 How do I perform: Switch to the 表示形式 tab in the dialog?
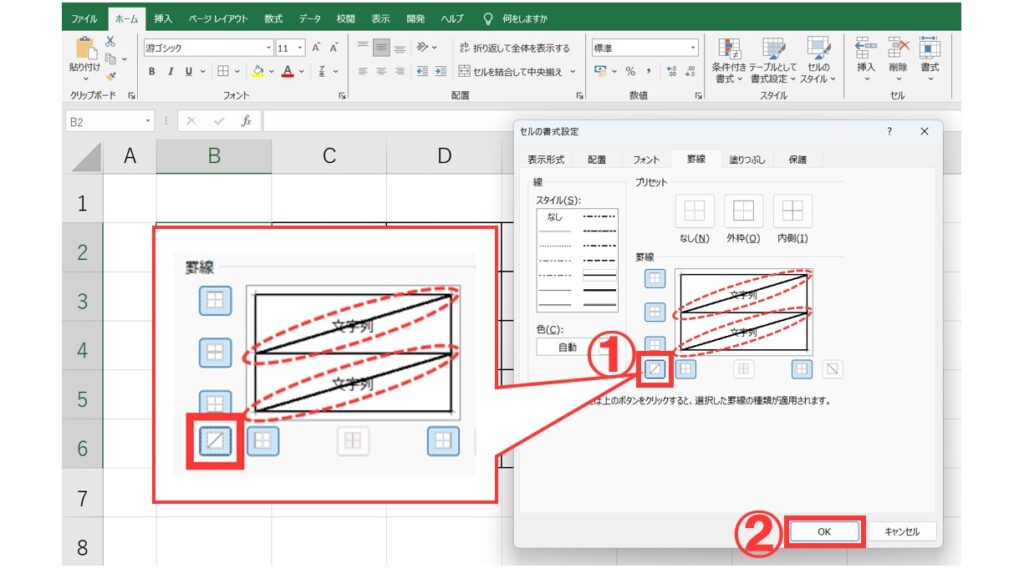tap(546, 159)
